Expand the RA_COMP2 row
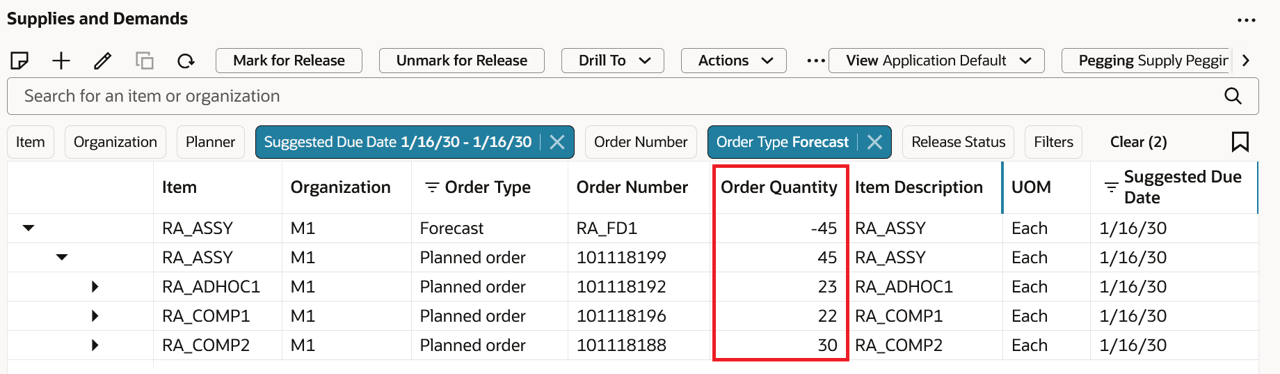The image size is (1280, 374). point(95,345)
